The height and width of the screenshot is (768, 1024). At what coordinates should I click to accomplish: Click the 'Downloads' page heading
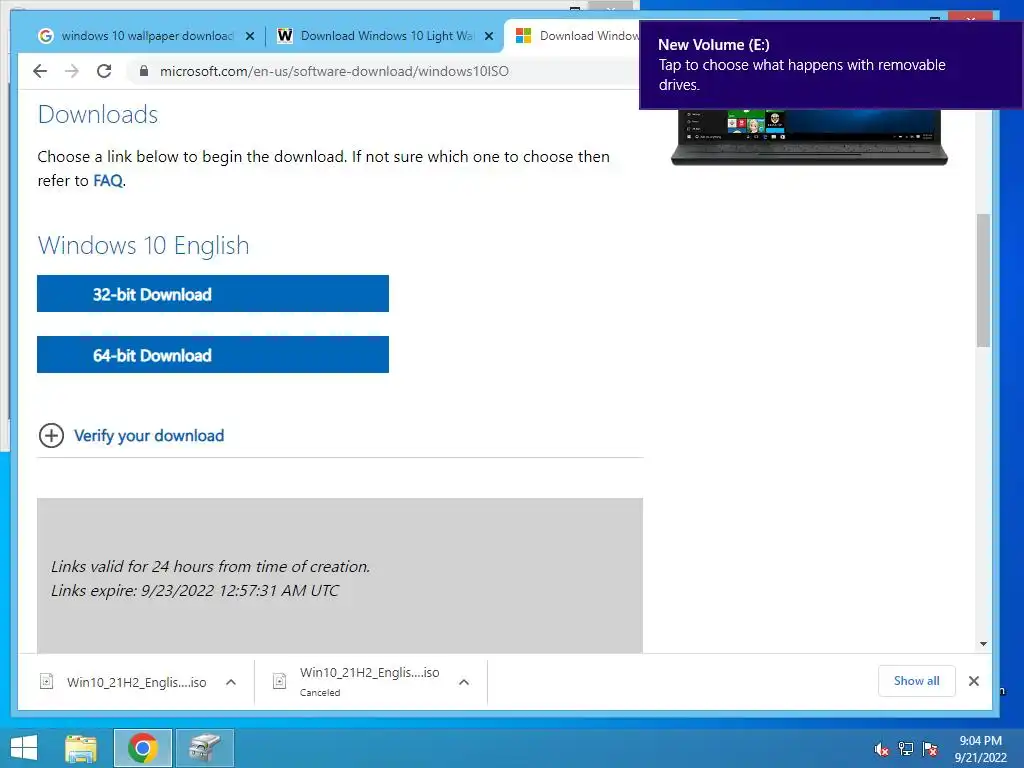98,114
